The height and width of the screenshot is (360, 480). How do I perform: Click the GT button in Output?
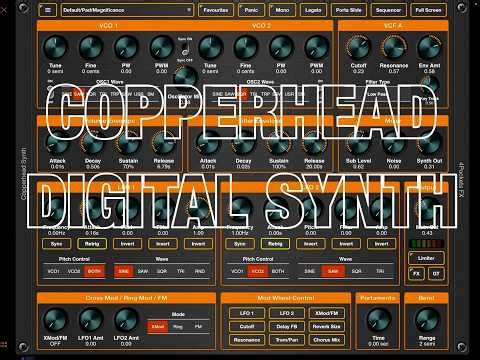[x=436, y=274]
